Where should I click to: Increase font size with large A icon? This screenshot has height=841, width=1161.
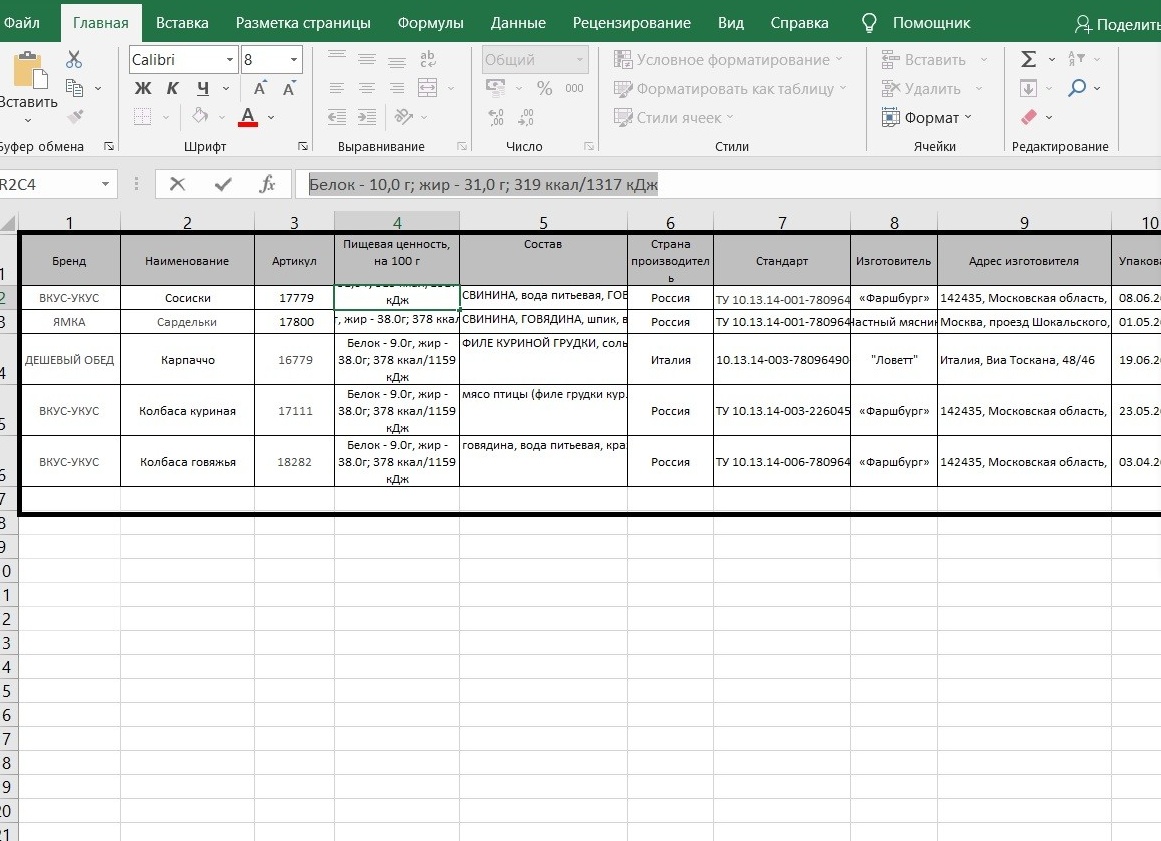260,88
